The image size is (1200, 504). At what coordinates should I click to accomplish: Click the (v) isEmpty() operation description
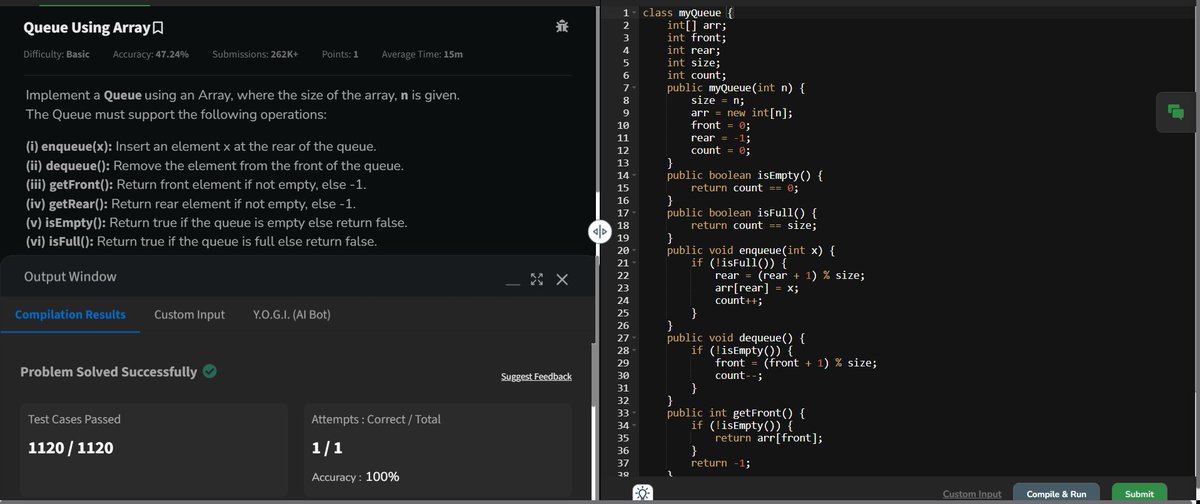pos(216,223)
